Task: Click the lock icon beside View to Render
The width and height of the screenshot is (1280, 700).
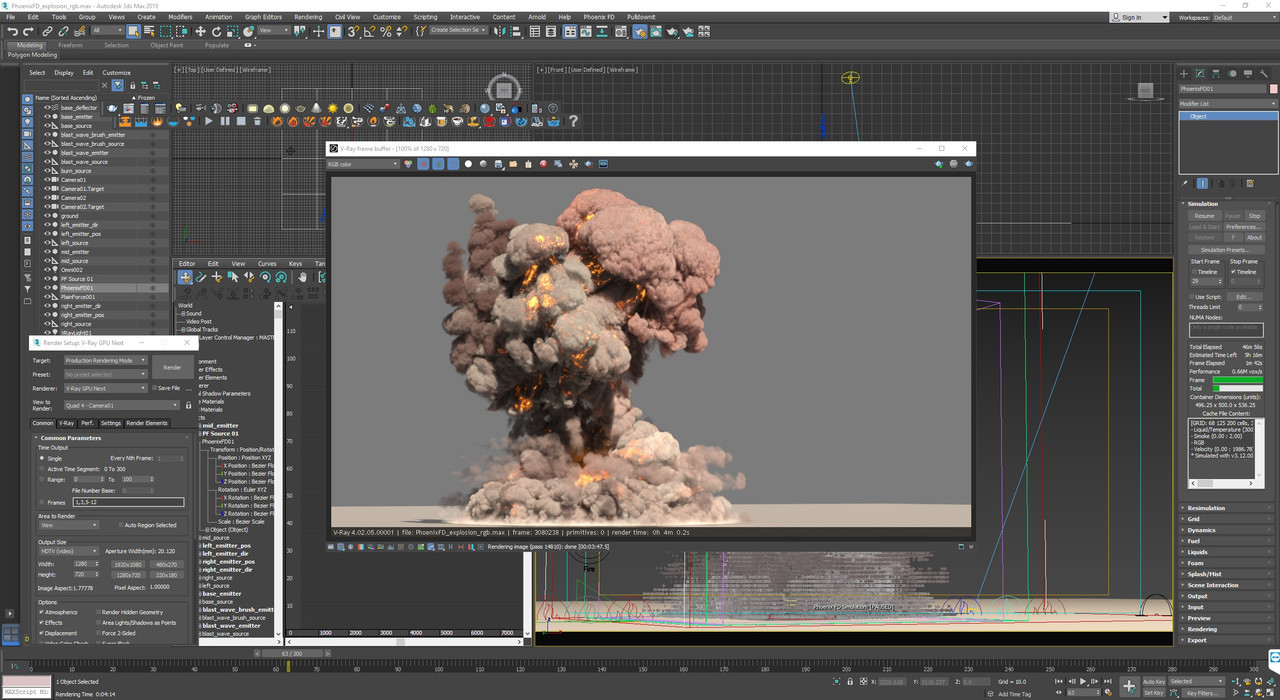Action: [x=188, y=405]
